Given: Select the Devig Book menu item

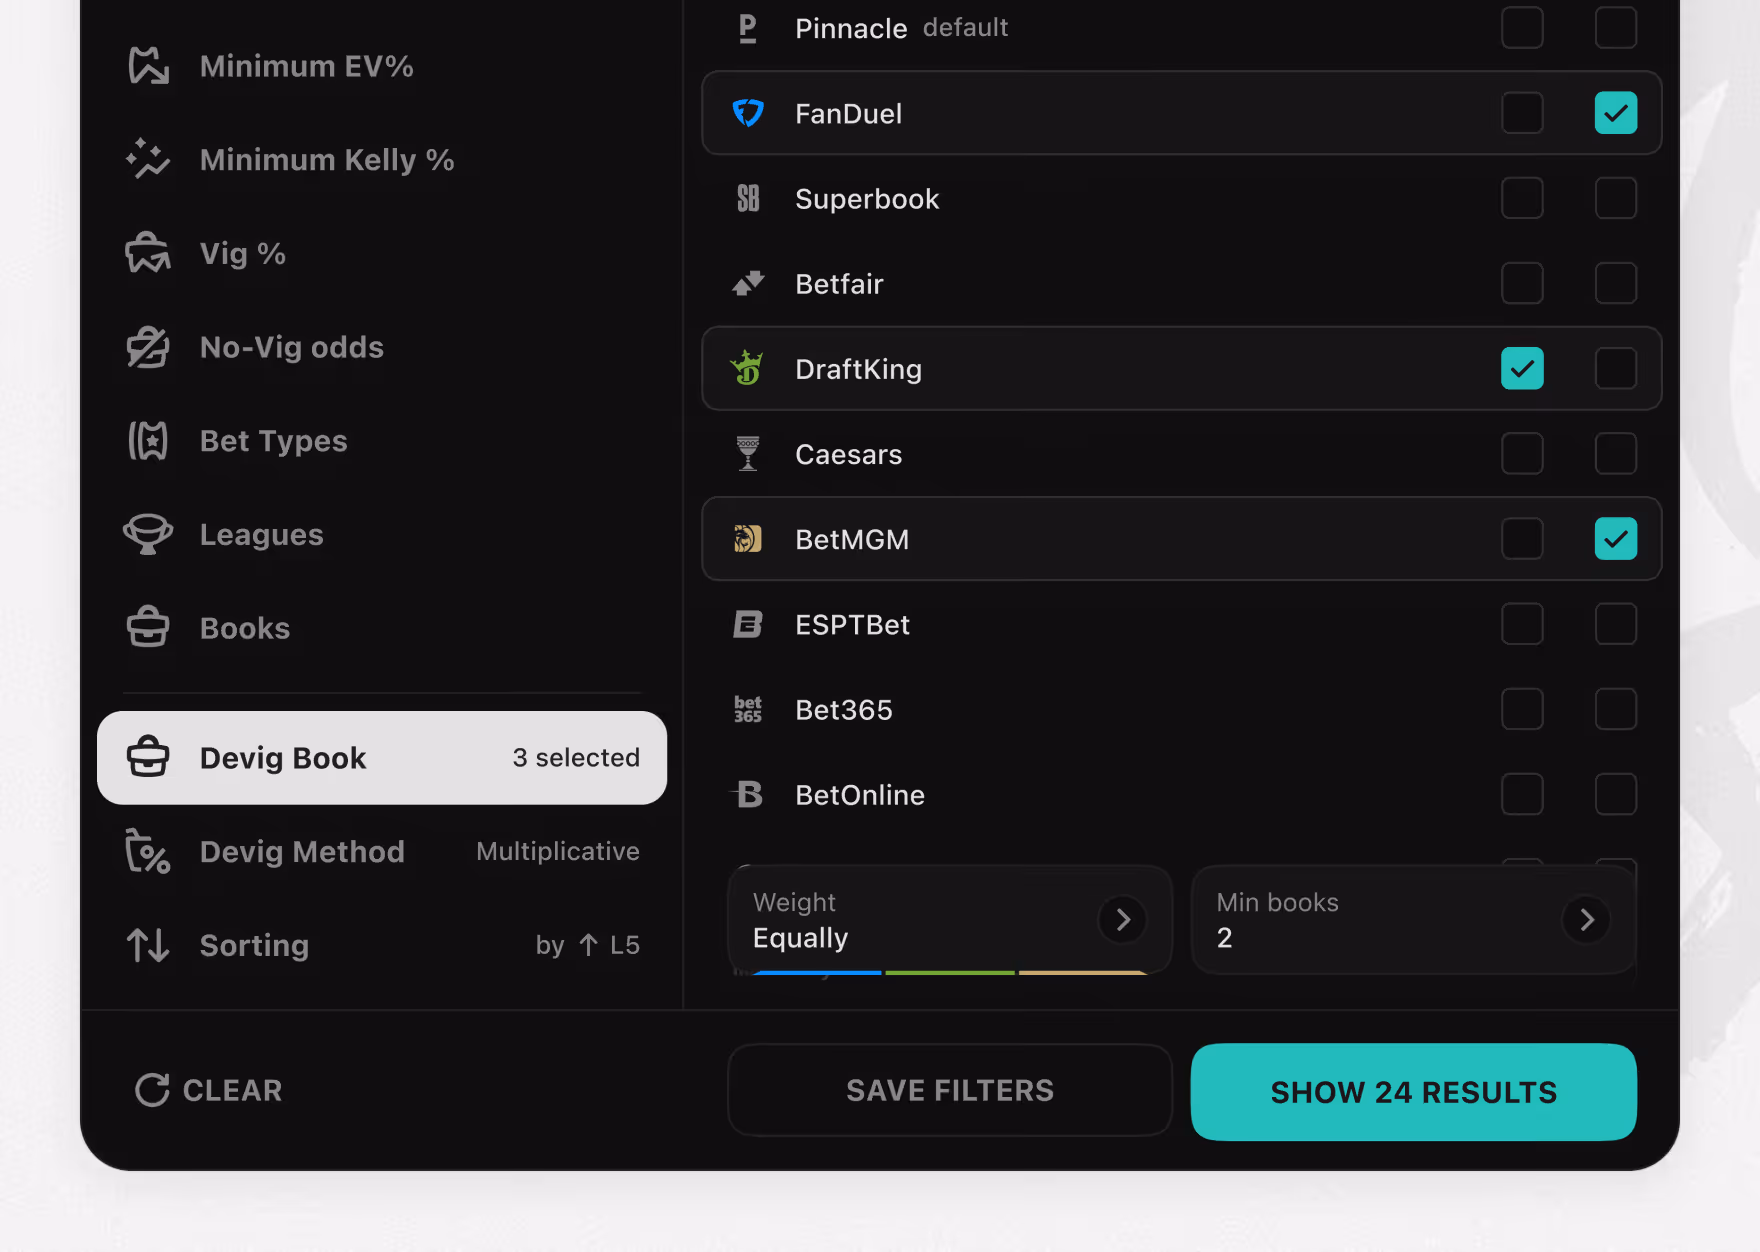Looking at the screenshot, I should (382, 757).
